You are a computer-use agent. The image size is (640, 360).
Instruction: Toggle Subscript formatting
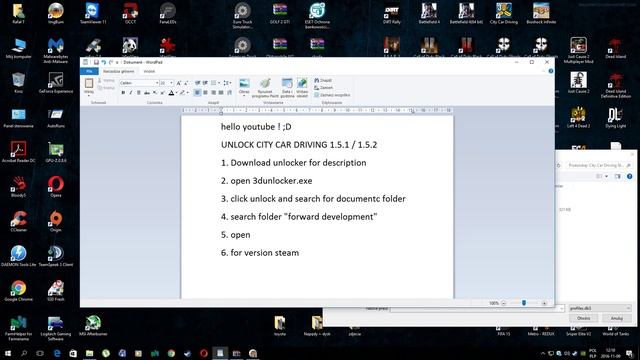155,93
